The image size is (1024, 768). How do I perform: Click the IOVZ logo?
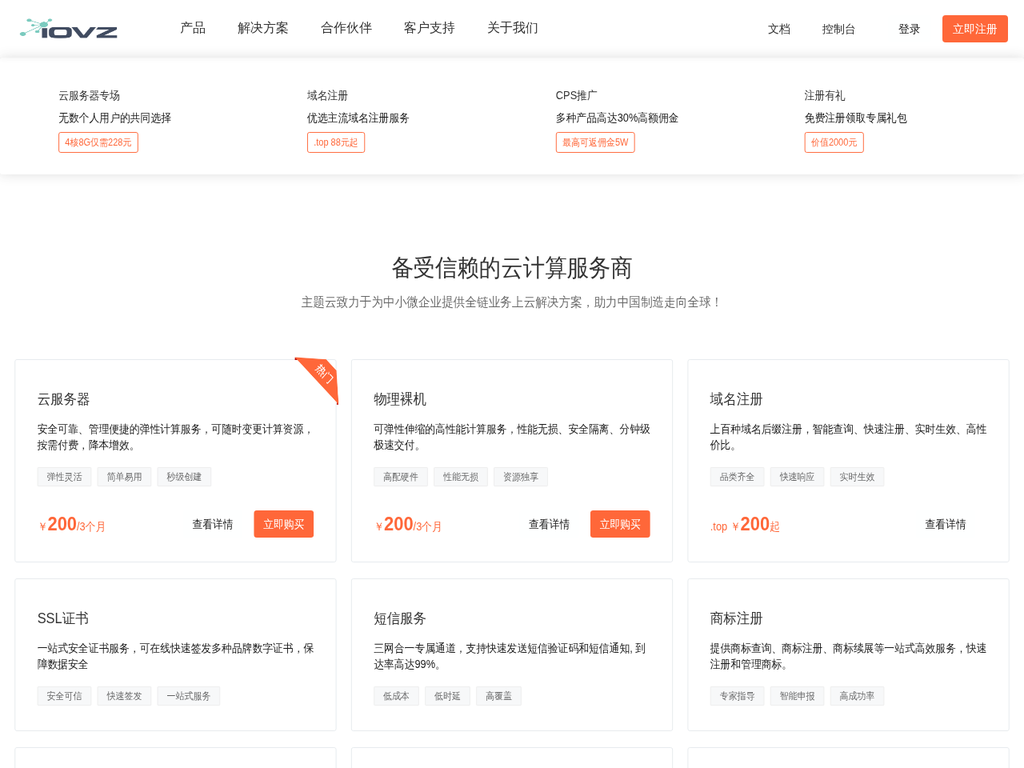tap(69, 29)
